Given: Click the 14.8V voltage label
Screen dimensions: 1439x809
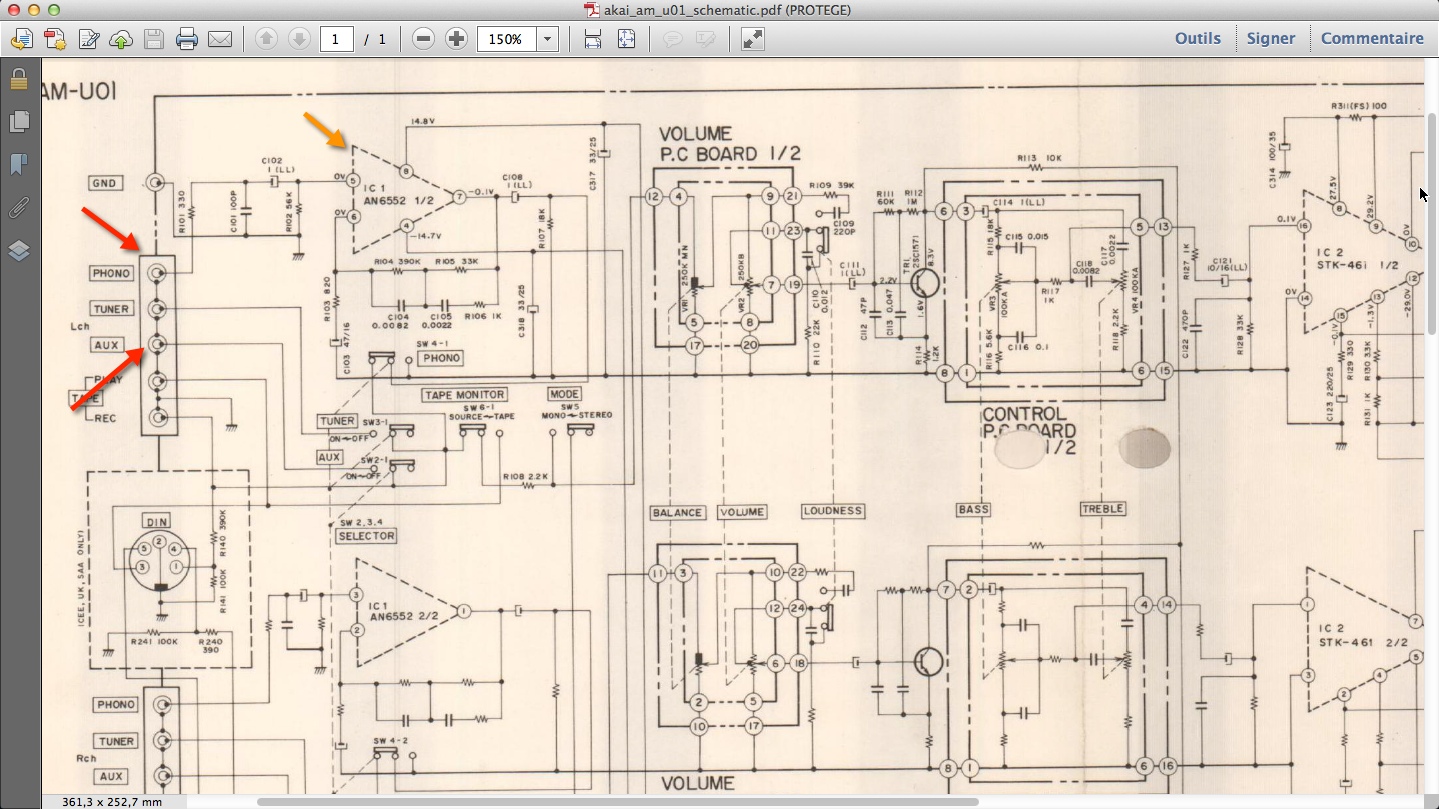Looking at the screenshot, I should [421, 123].
